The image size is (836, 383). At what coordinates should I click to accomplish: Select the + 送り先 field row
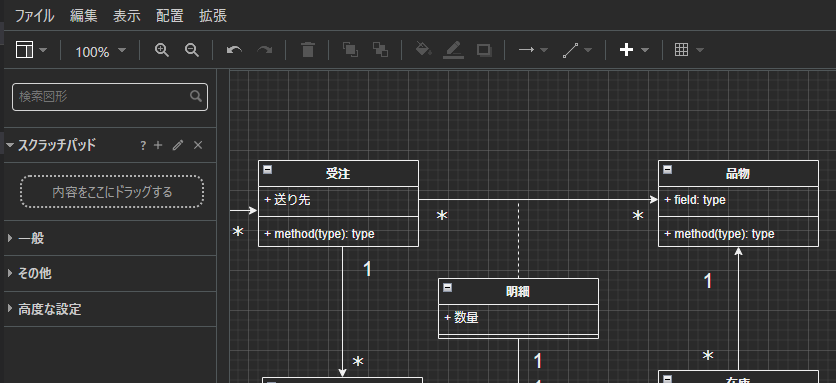[339, 200]
